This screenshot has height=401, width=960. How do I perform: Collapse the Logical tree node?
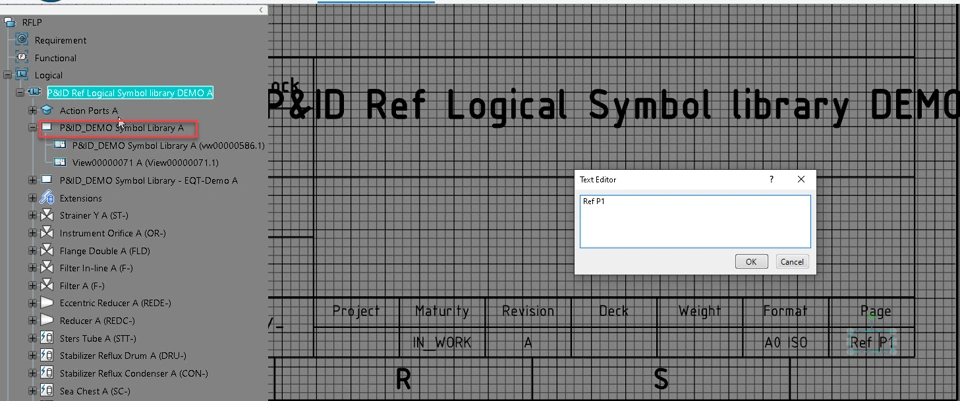click(7, 75)
